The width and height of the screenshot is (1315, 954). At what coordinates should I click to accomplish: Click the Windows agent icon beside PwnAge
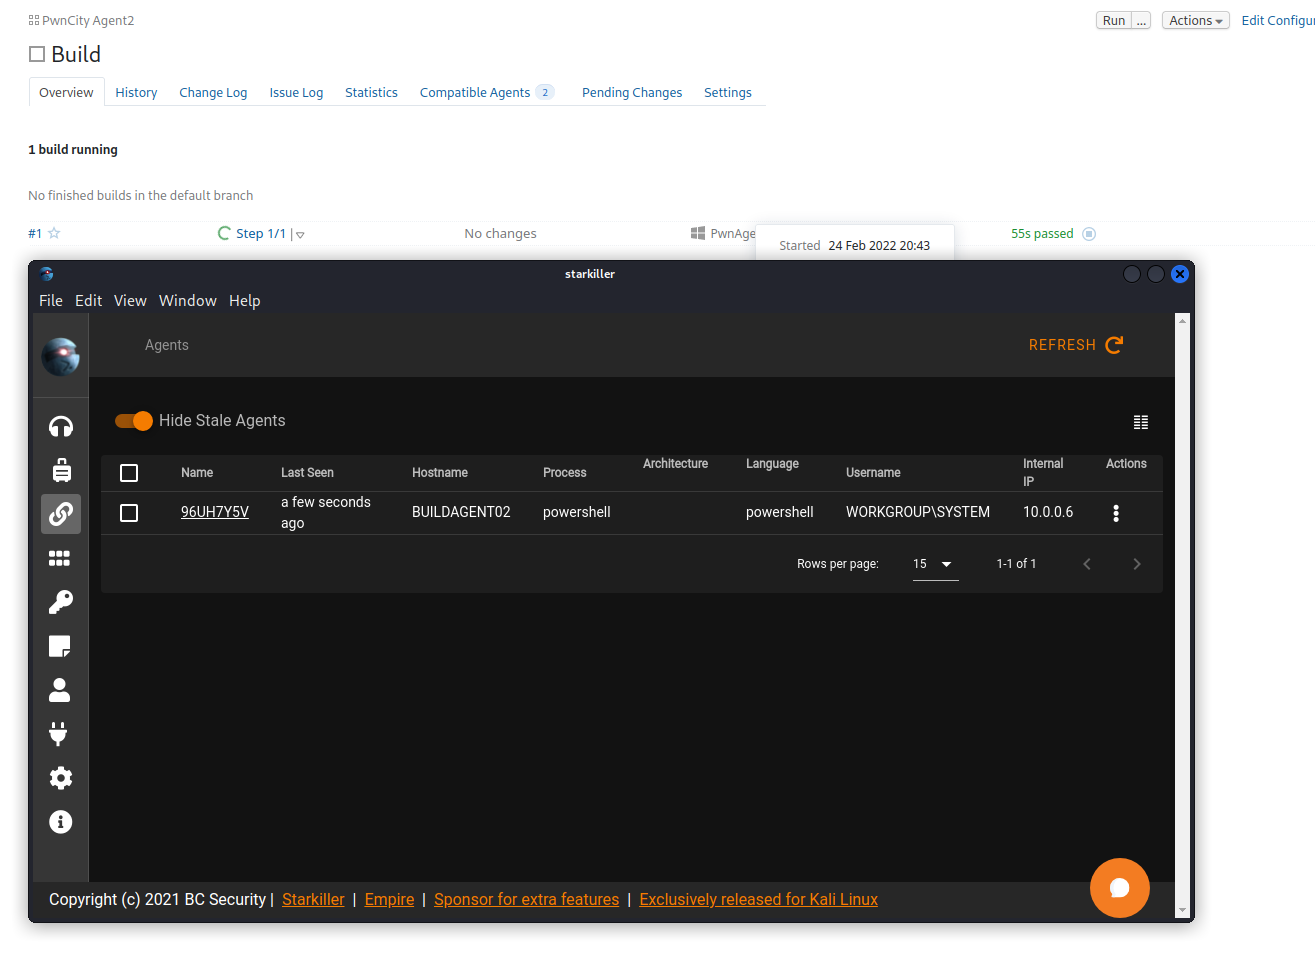(x=698, y=233)
